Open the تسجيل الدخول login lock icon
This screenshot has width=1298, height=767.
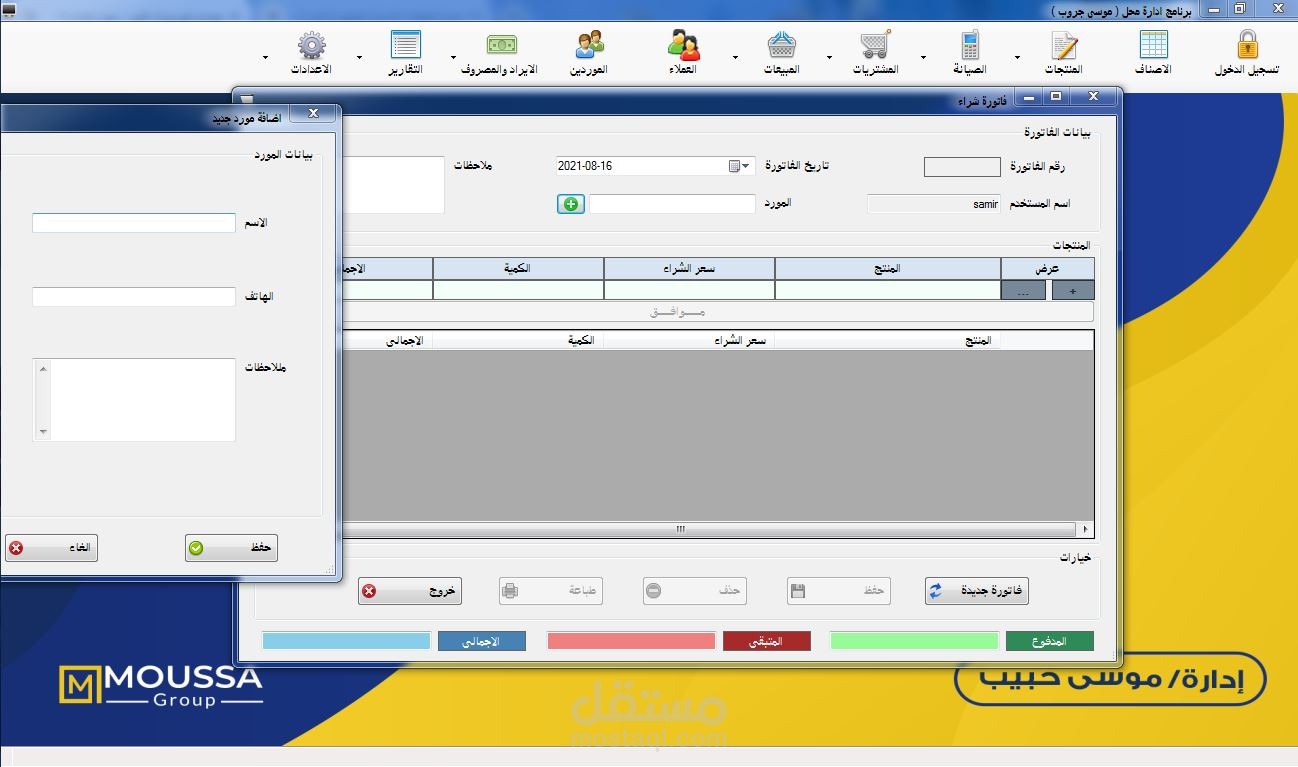(x=1246, y=45)
